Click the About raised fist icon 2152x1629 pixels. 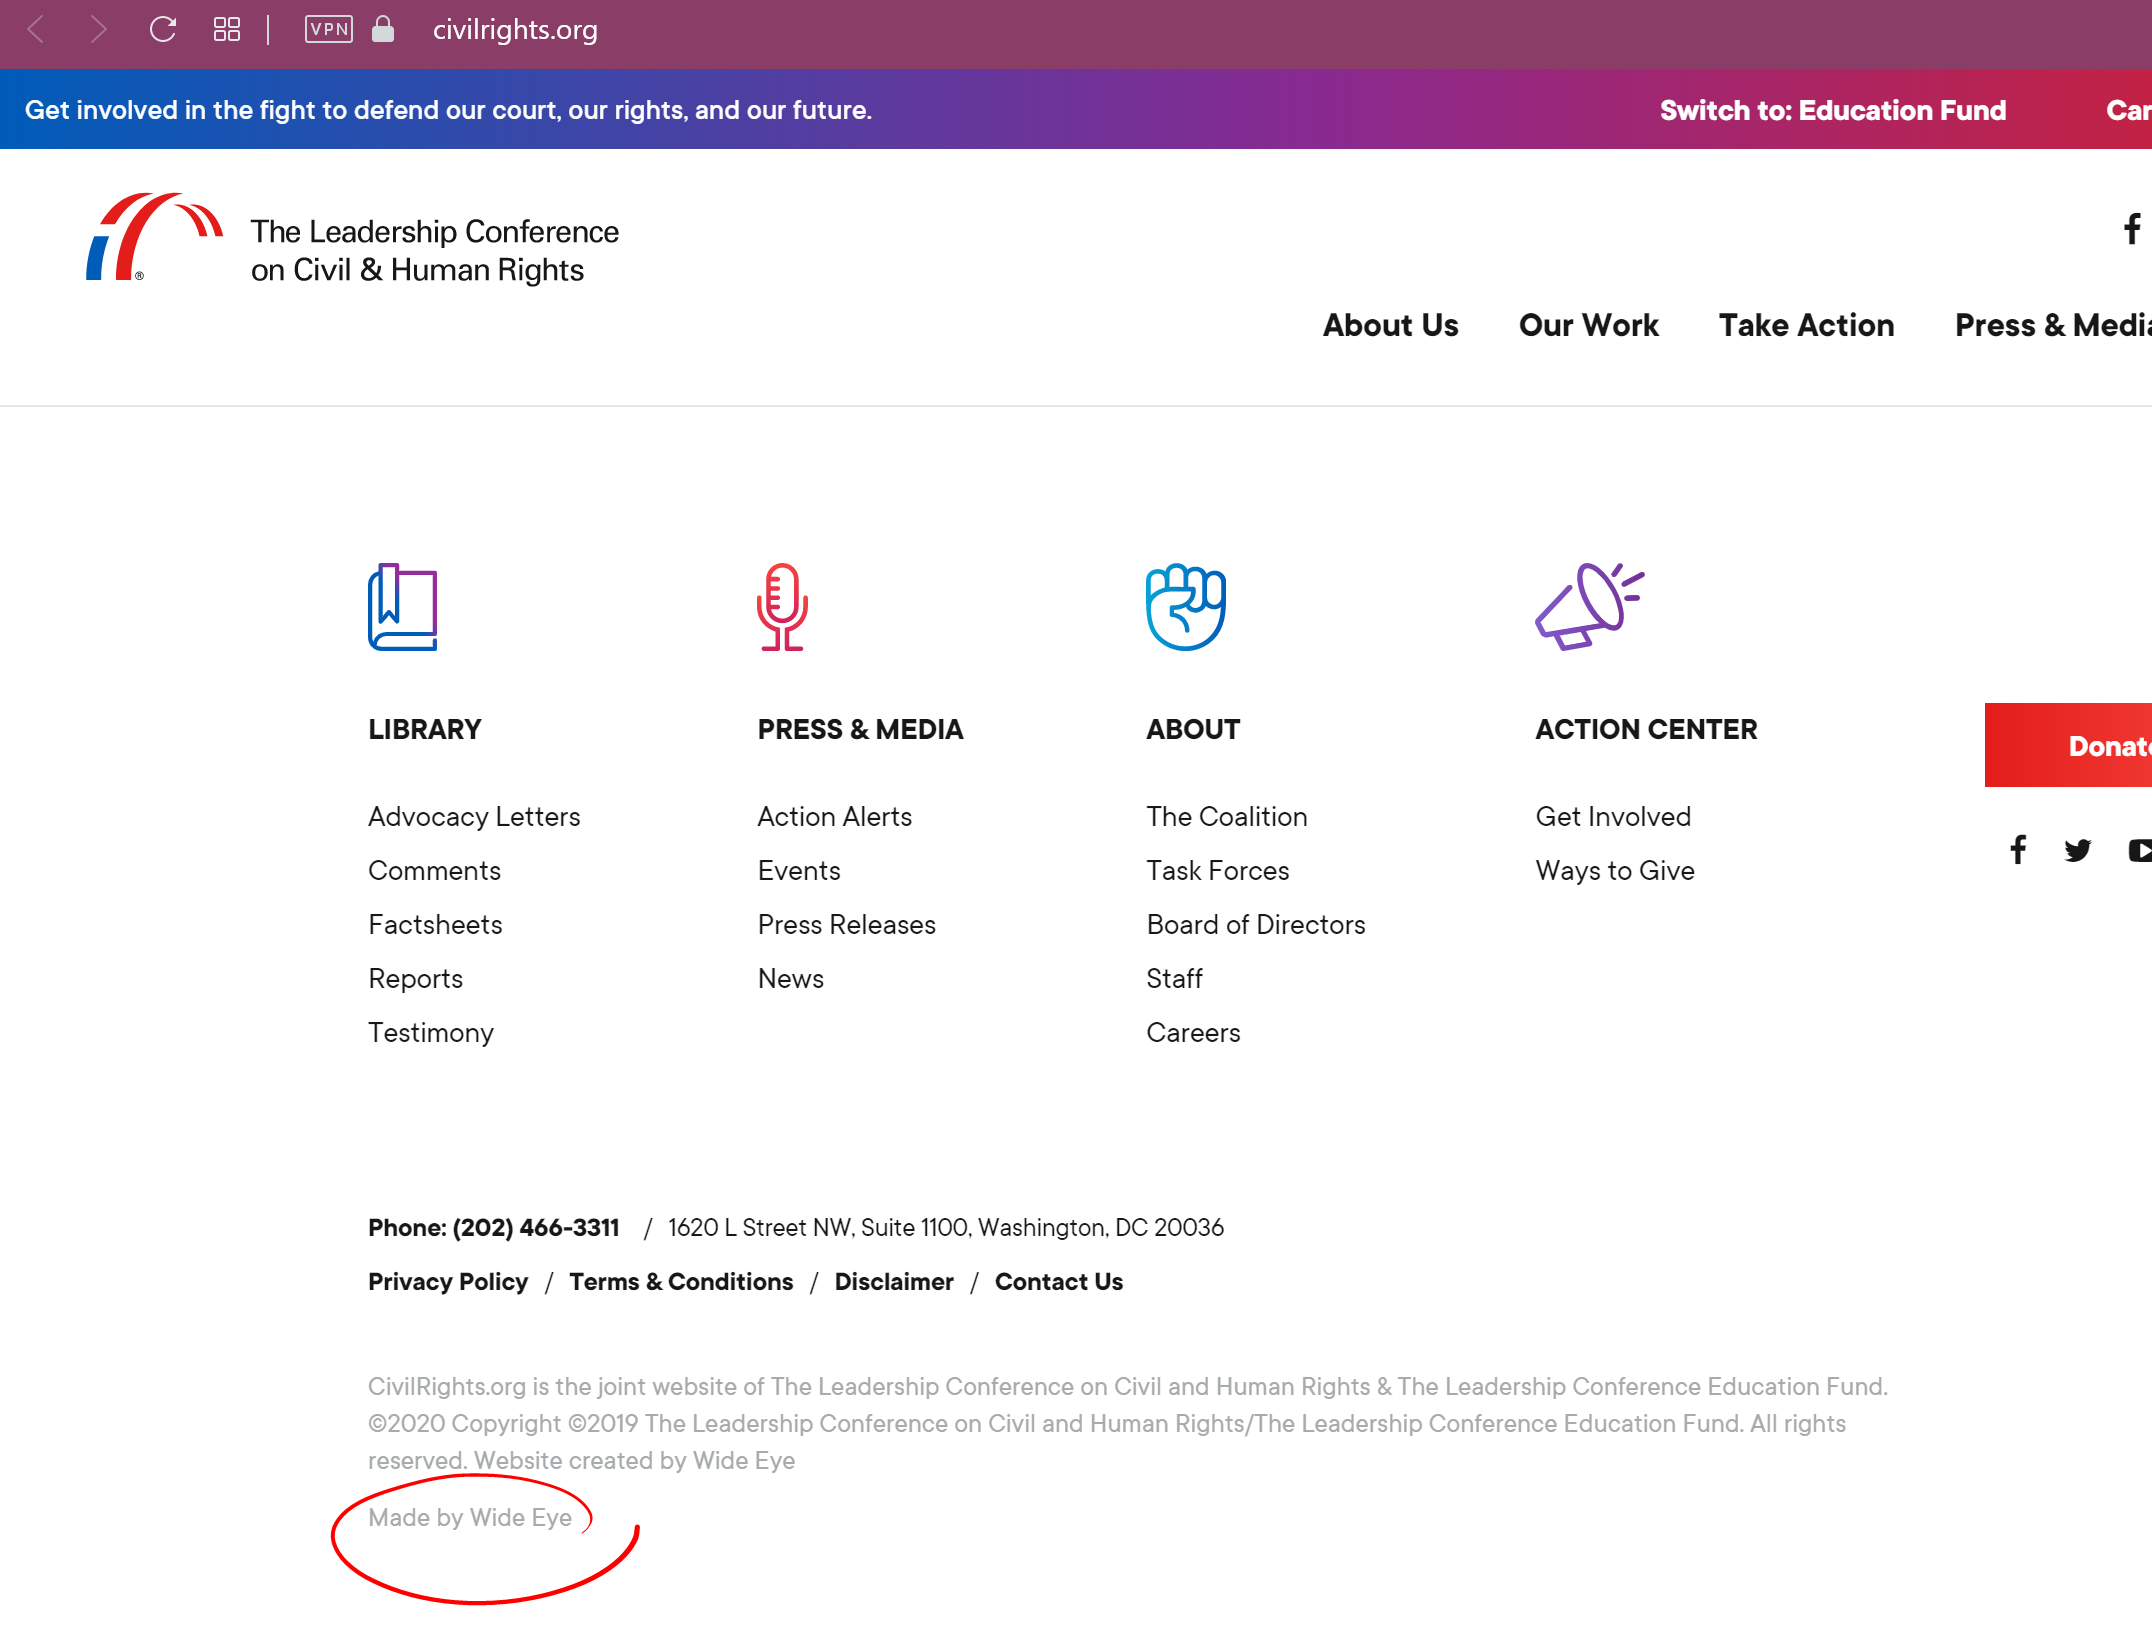1186,607
